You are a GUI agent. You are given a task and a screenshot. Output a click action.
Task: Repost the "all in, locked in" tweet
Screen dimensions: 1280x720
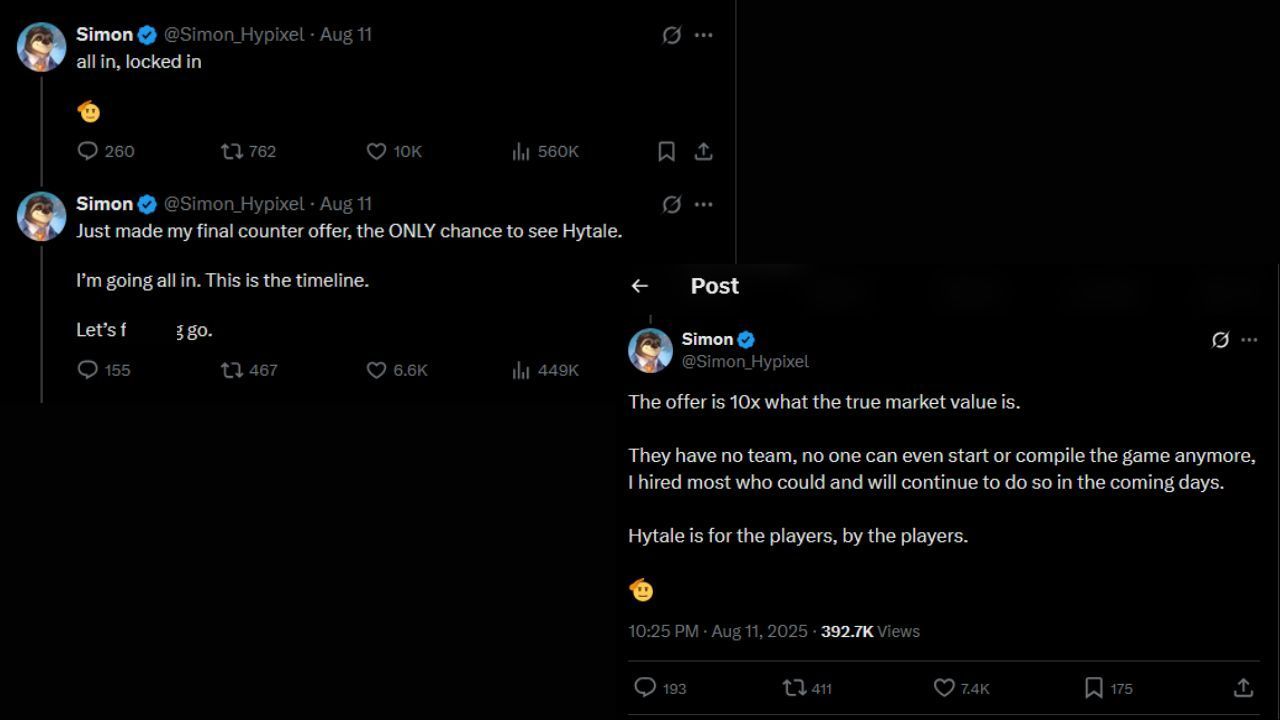coord(232,151)
